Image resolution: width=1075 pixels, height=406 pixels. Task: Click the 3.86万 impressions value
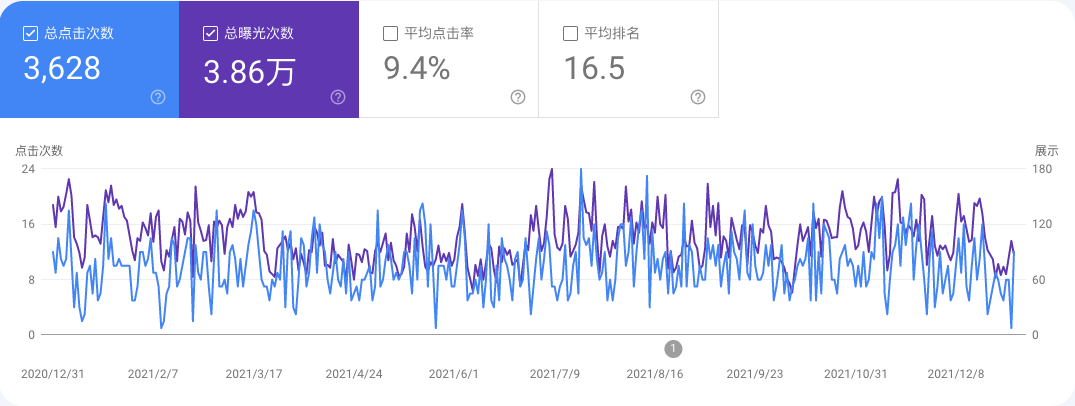pos(249,70)
